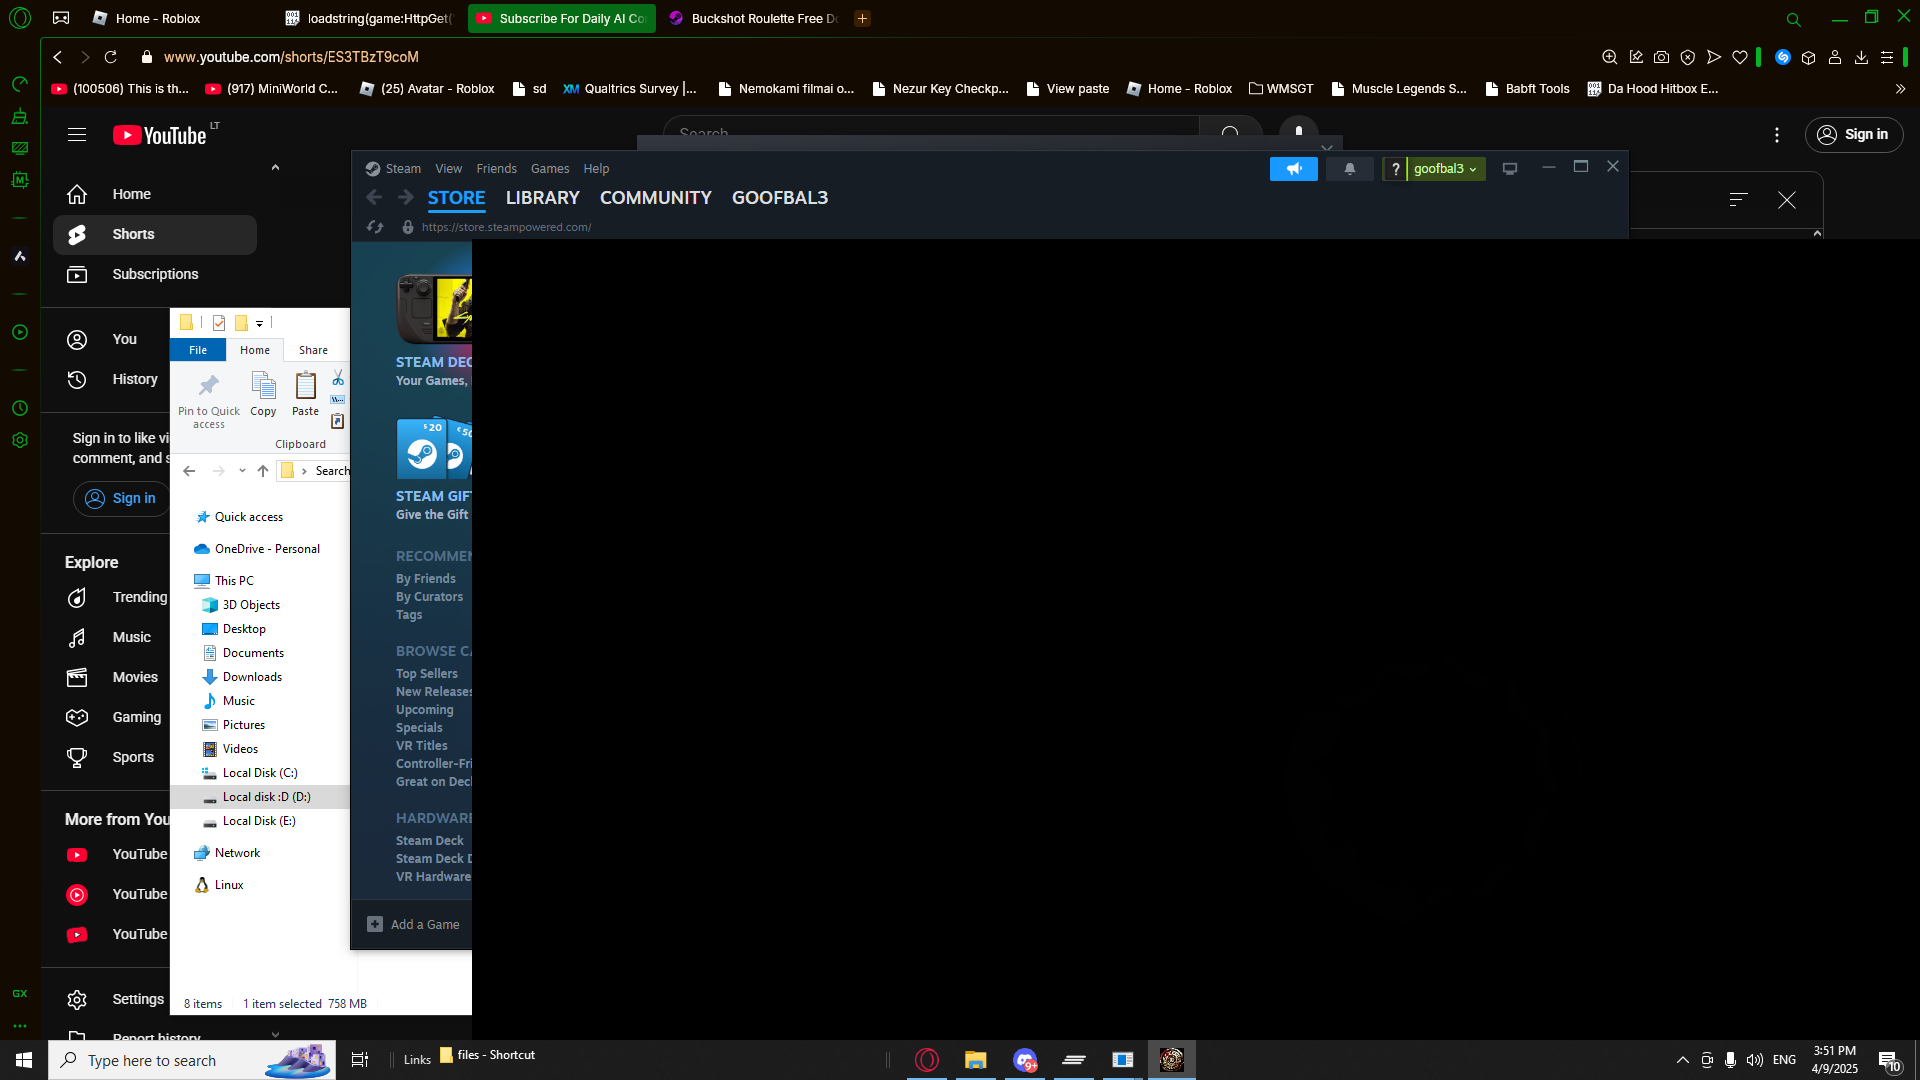Show hidden system tray icons

pos(1682,1060)
